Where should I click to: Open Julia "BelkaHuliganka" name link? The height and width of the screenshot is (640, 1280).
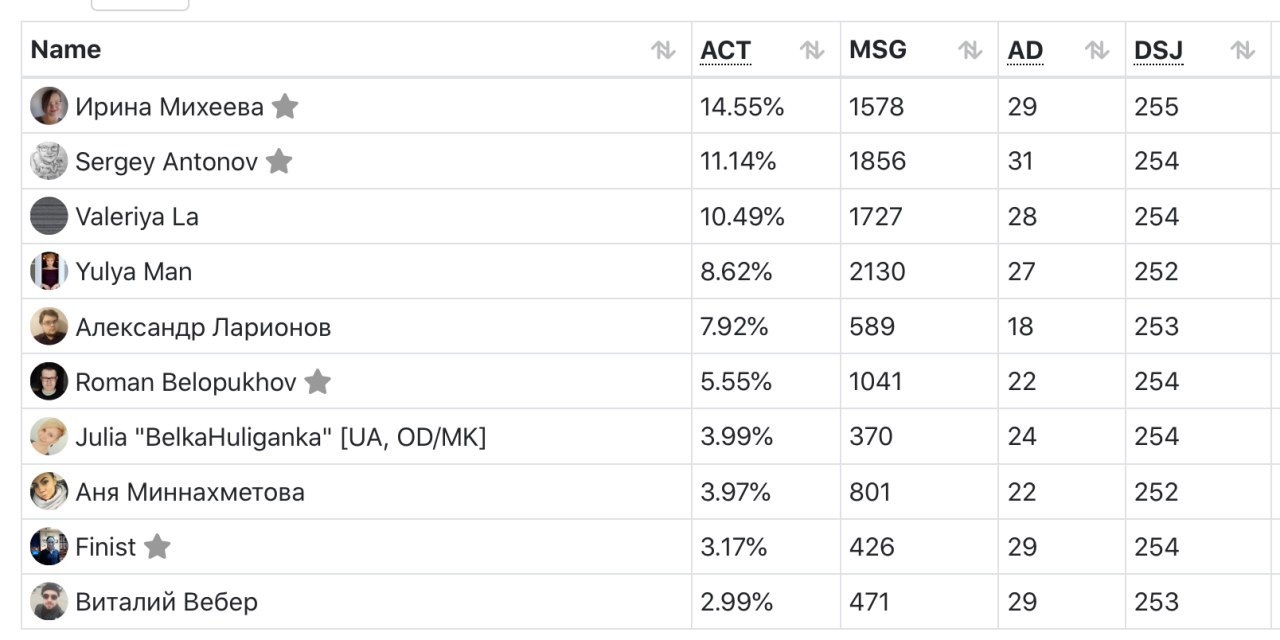(x=280, y=437)
